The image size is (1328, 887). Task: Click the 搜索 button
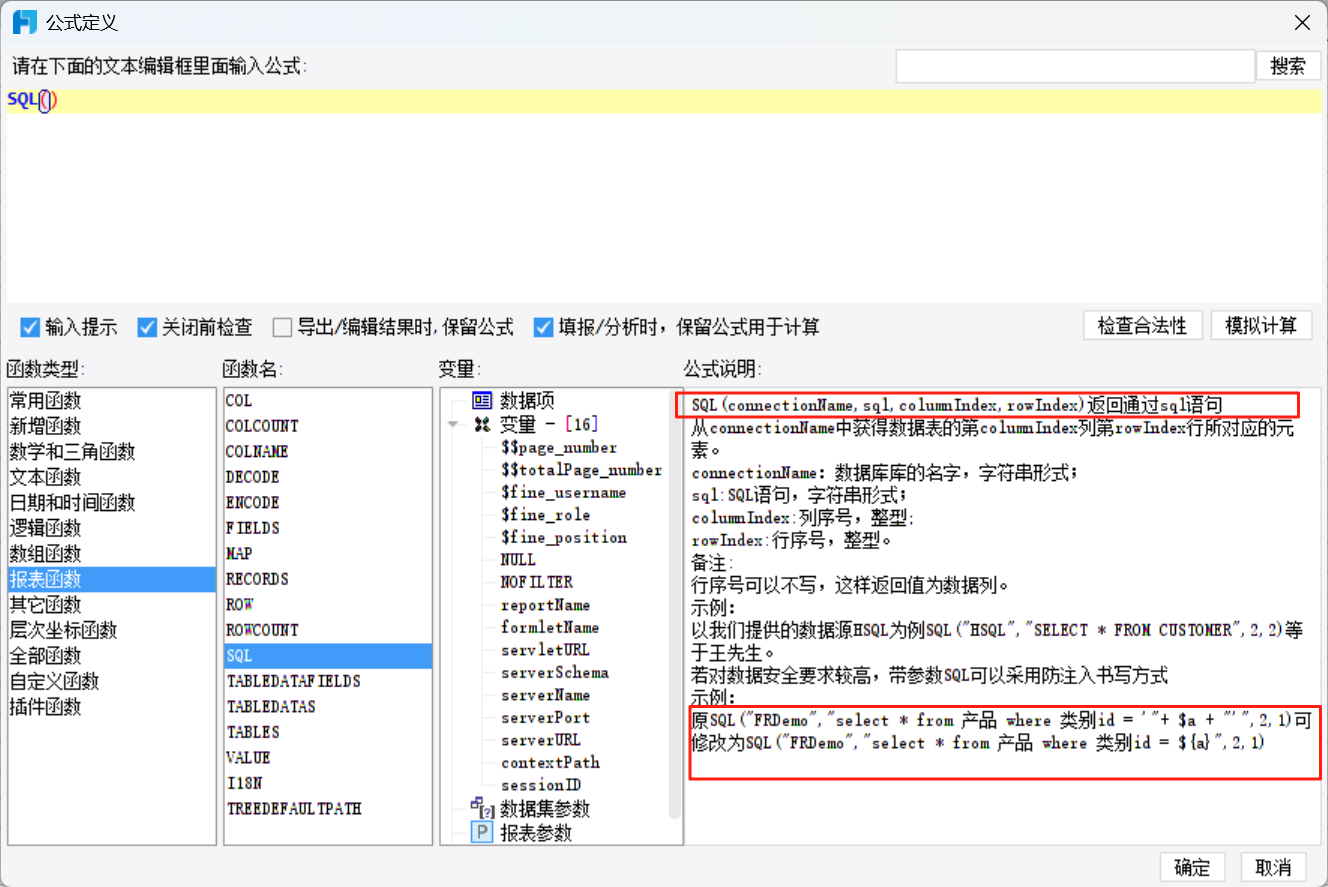pos(1288,66)
